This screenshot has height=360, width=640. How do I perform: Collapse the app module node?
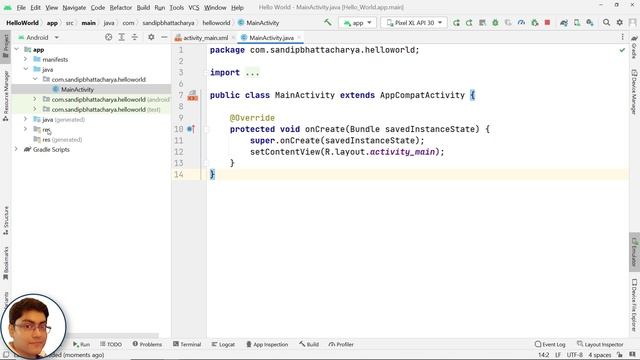pos(17,49)
